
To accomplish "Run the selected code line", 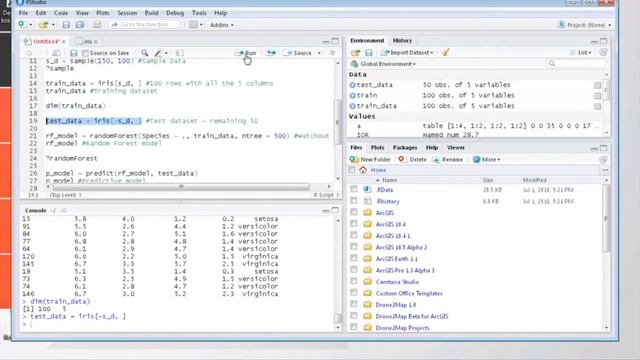I will (x=246, y=53).
